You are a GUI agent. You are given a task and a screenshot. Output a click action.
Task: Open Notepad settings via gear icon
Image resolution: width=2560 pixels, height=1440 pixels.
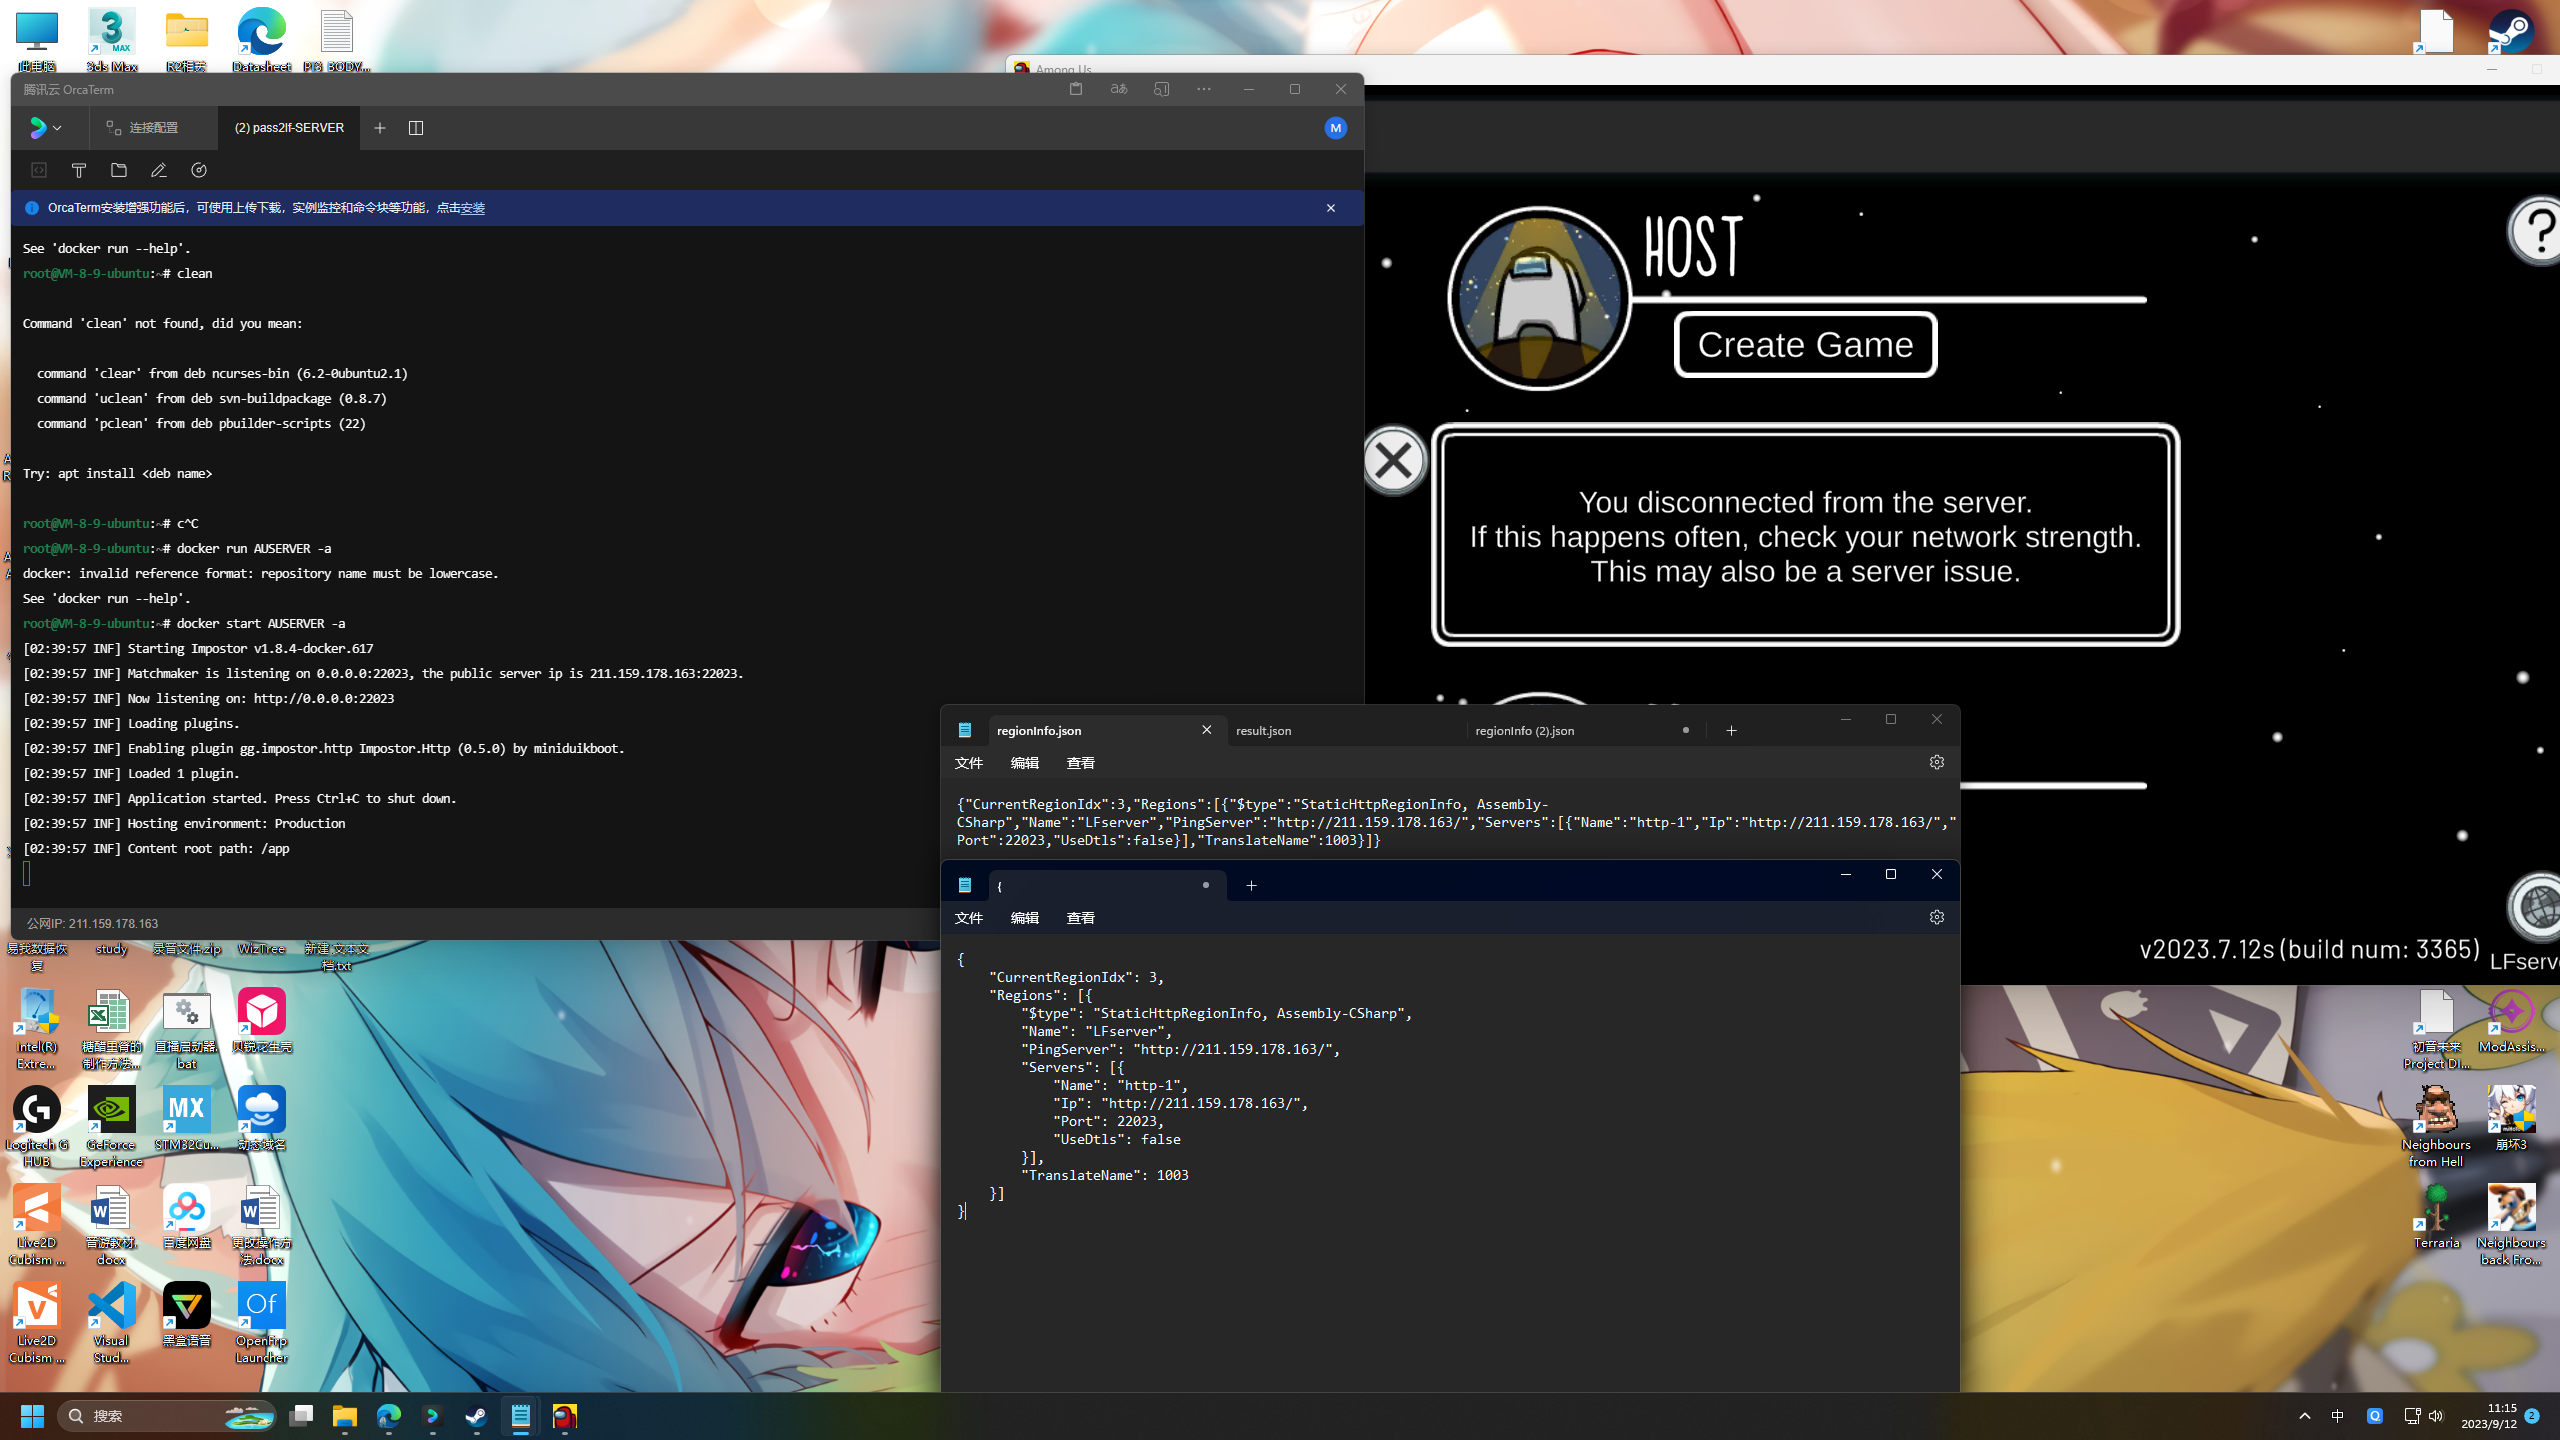[1937, 761]
